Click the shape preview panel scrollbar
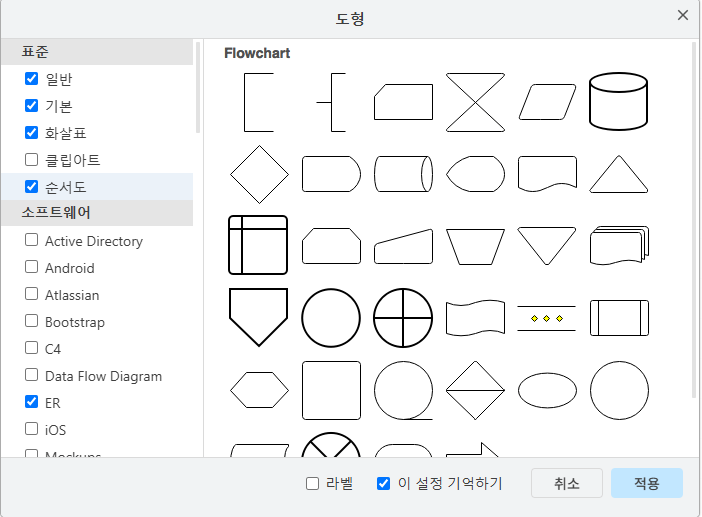The height and width of the screenshot is (517, 702). (695, 219)
